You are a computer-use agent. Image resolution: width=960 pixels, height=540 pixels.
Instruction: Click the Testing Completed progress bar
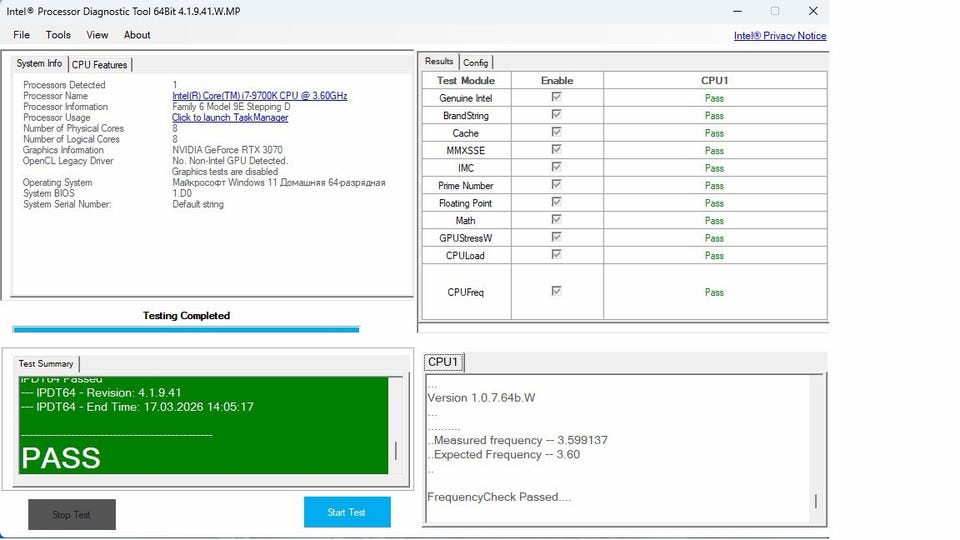coord(186,329)
